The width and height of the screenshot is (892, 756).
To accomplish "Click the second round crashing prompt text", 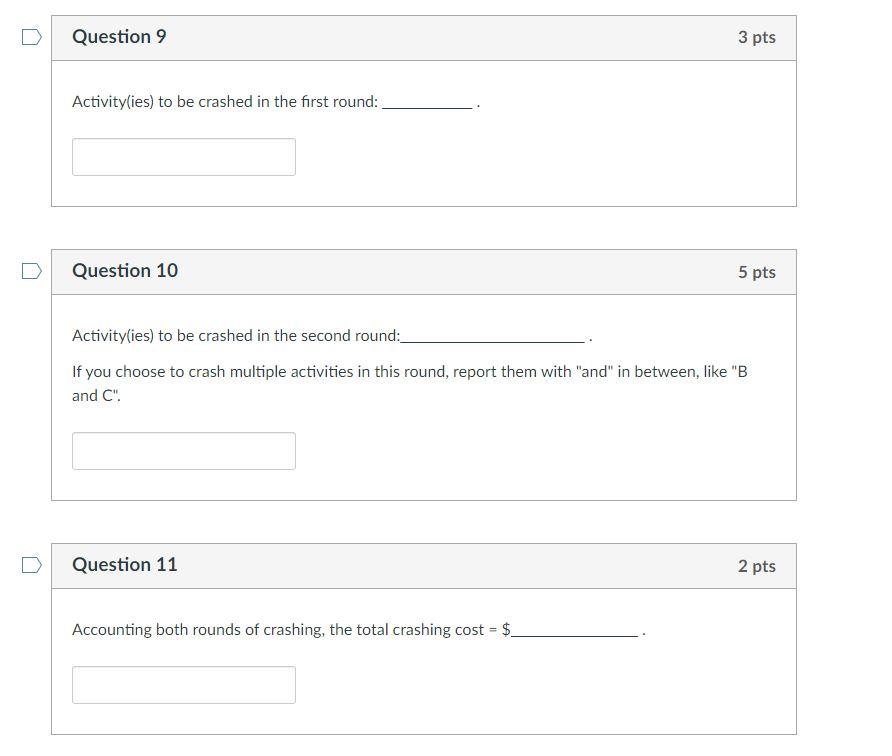I will [236, 336].
